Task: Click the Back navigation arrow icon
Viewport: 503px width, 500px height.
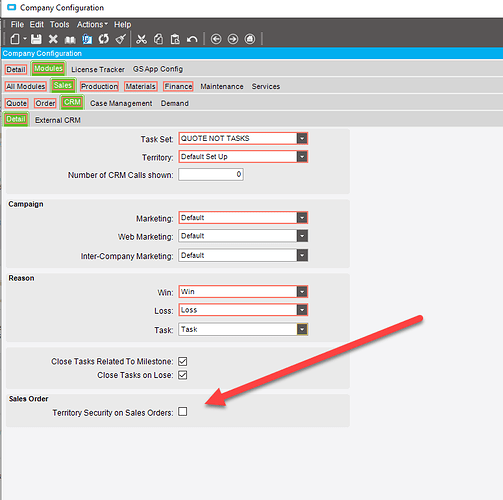Action: tap(216, 39)
